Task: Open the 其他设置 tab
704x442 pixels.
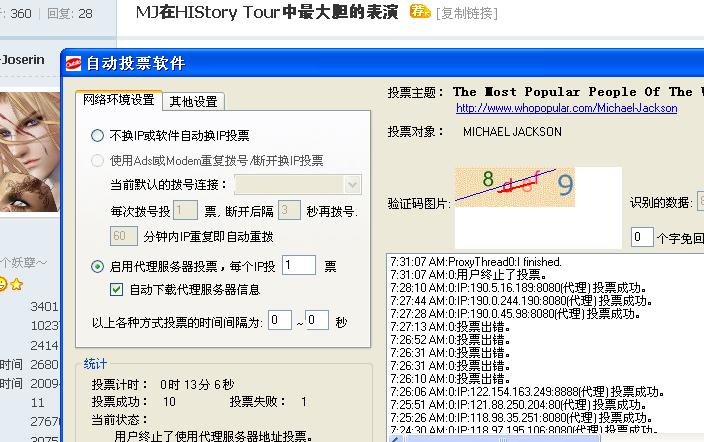Action: tap(194, 101)
